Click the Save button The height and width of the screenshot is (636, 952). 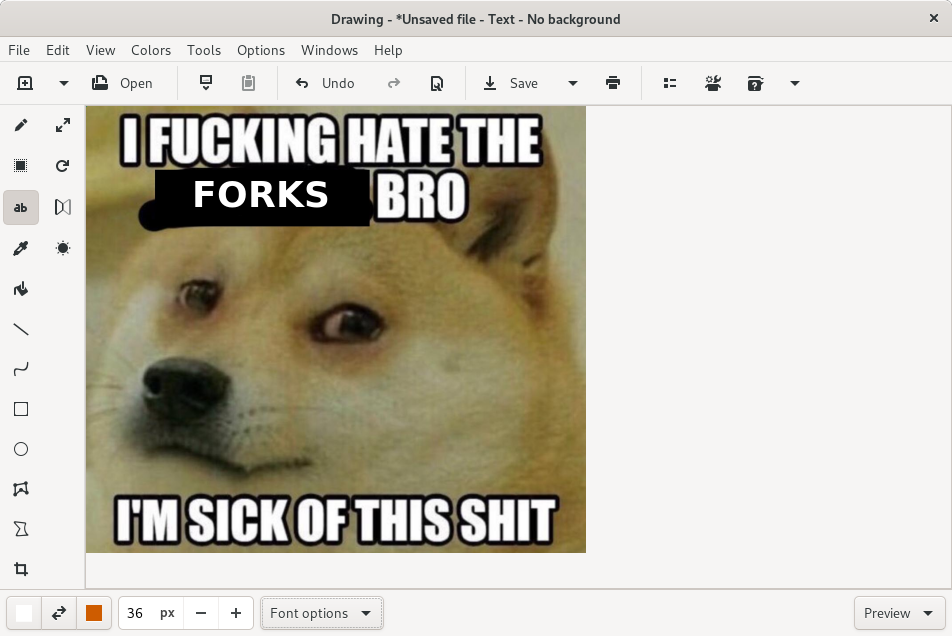click(511, 83)
